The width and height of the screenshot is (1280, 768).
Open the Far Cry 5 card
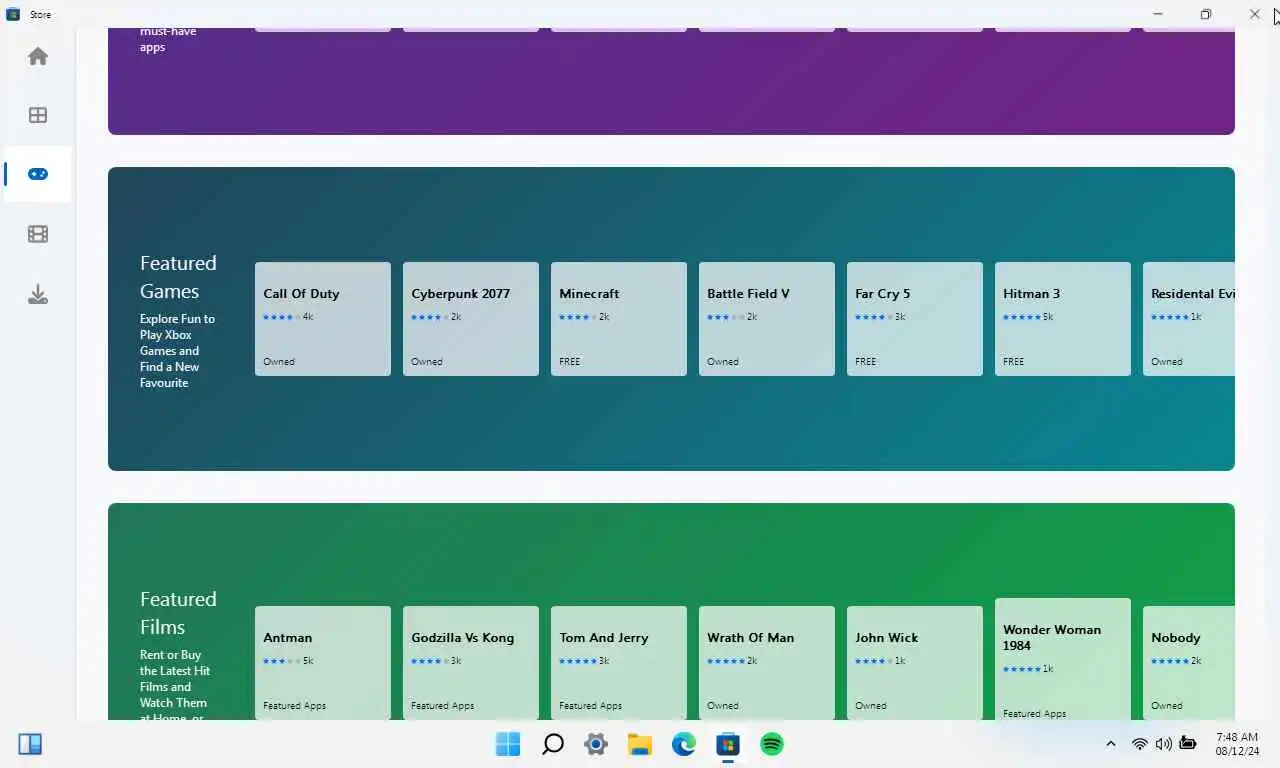click(915, 319)
